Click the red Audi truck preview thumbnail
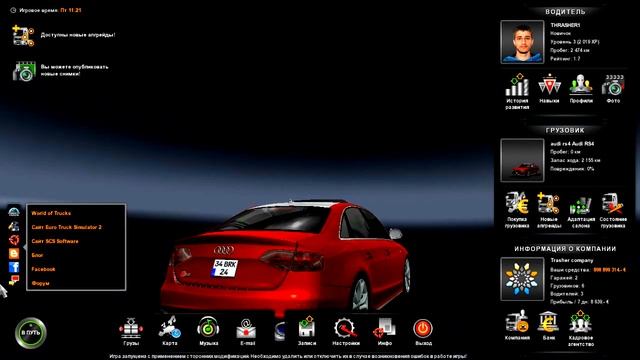 coord(522,160)
